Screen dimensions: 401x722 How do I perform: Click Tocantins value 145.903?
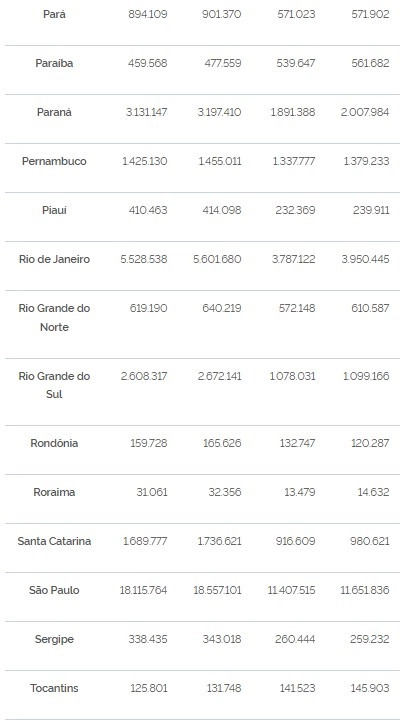pyautogui.click(x=370, y=688)
